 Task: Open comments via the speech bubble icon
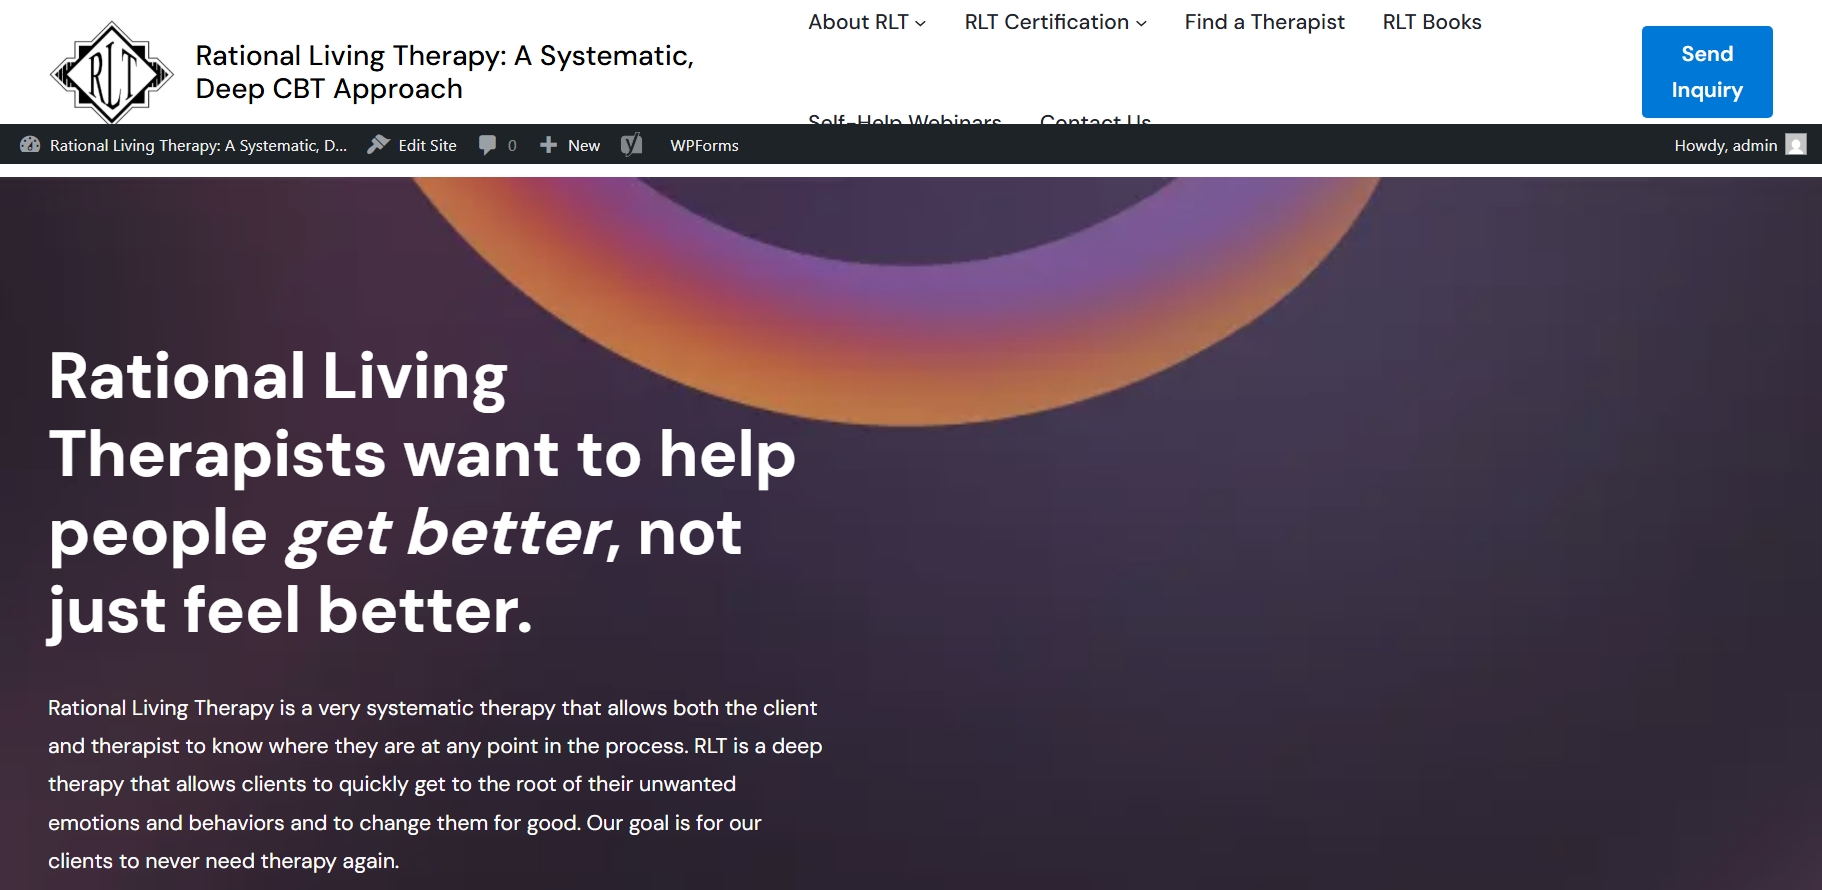pyautogui.click(x=487, y=145)
